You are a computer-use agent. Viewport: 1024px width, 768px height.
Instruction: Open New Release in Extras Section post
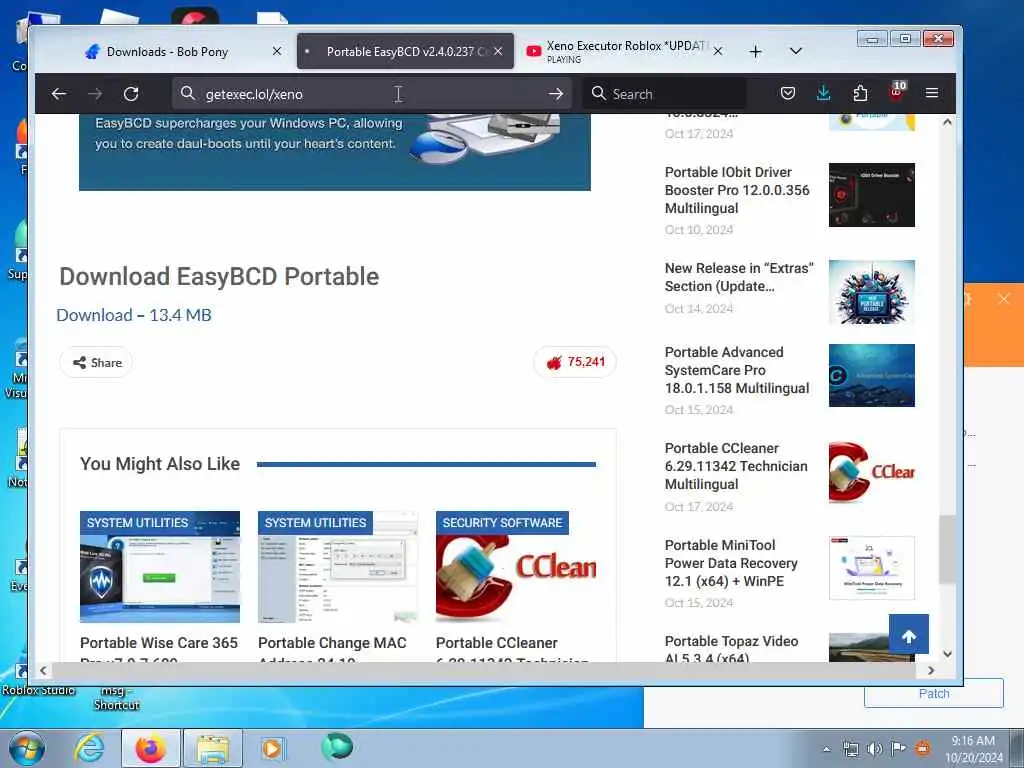pyautogui.click(x=739, y=277)
